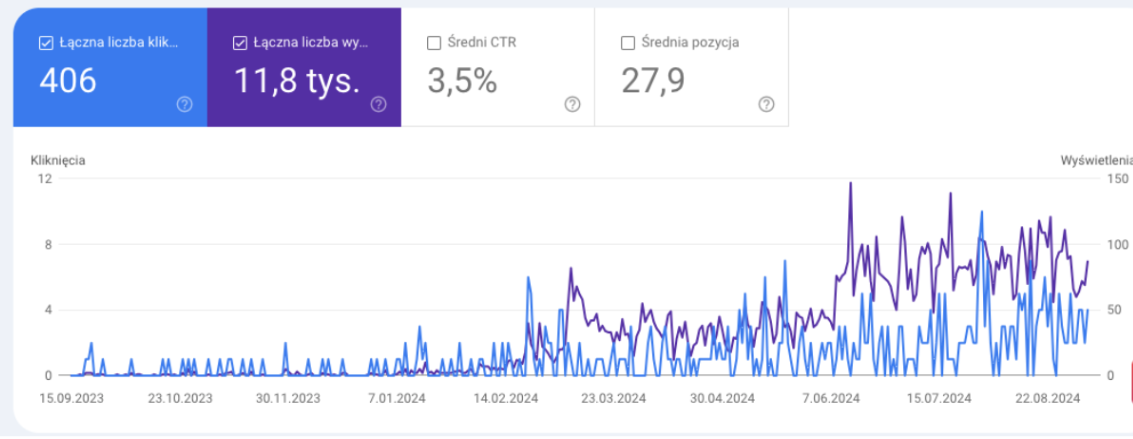Screen dimensions: 1133x439
Task: Open help icon on total clicks card
Action: tap(184, 104)
